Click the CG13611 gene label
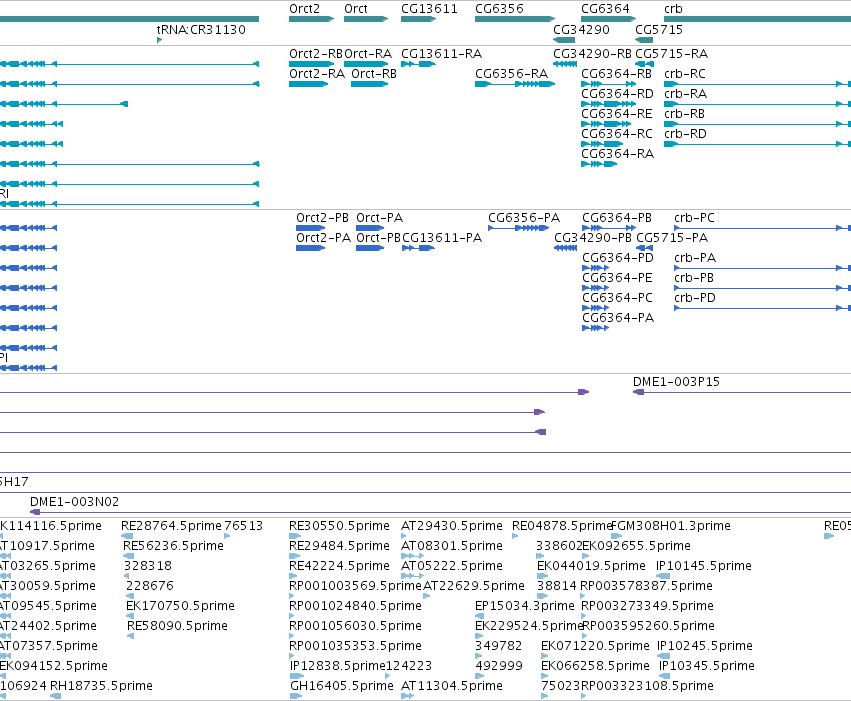 (429, 9)
